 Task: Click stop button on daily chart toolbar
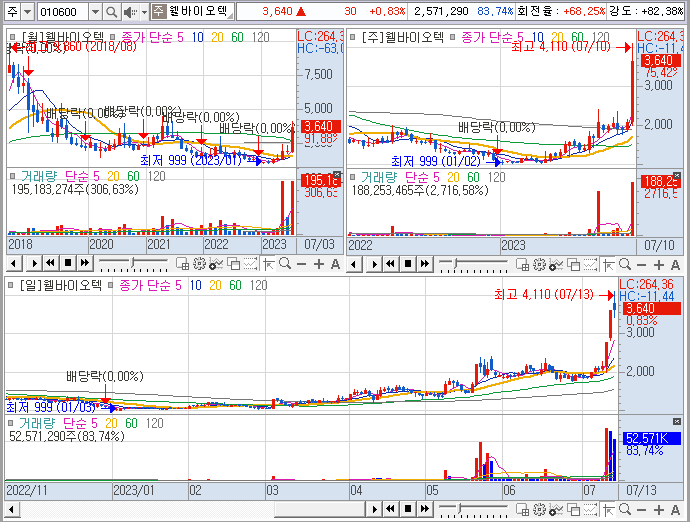click(408, 509)
